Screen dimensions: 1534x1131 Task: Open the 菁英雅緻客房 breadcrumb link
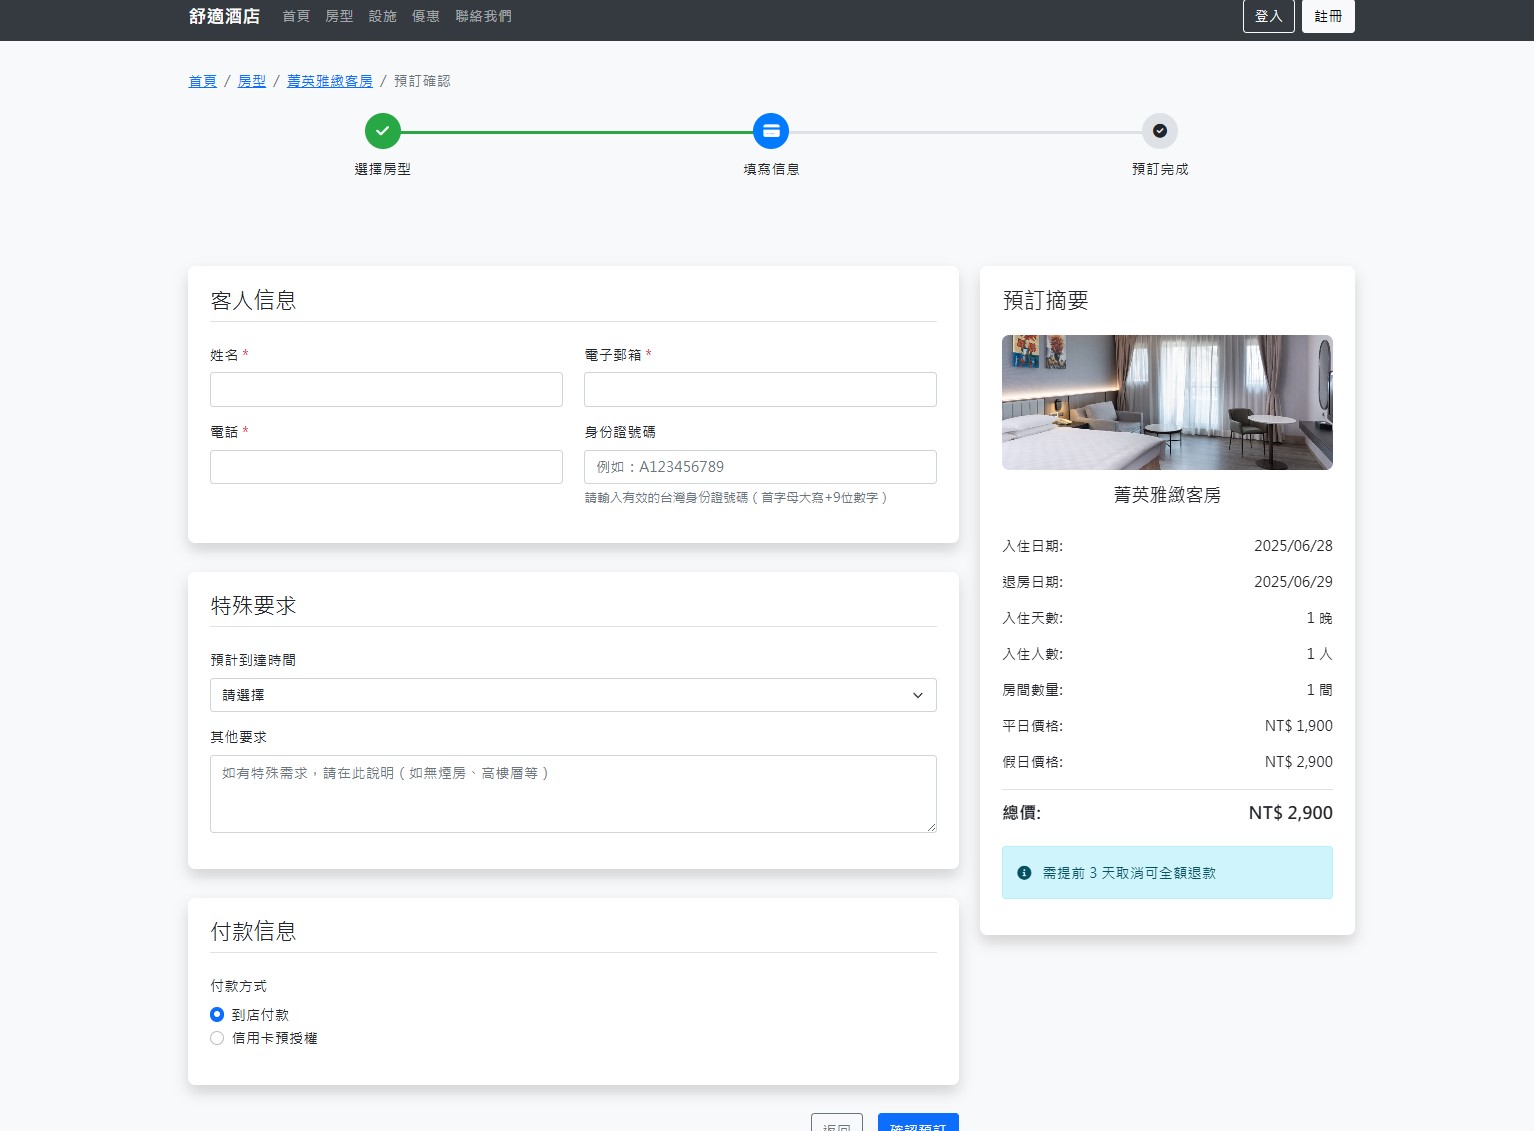[x=329, y=81]
